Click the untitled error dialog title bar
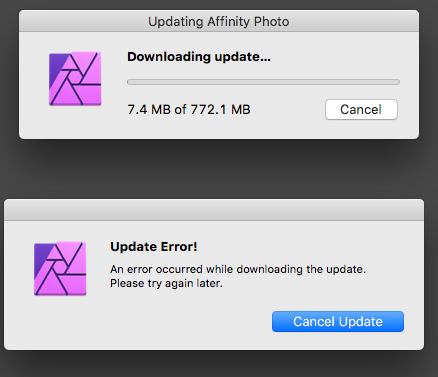Image resolution: width=438 pixels, height=377 pixels. coord(214,210)
